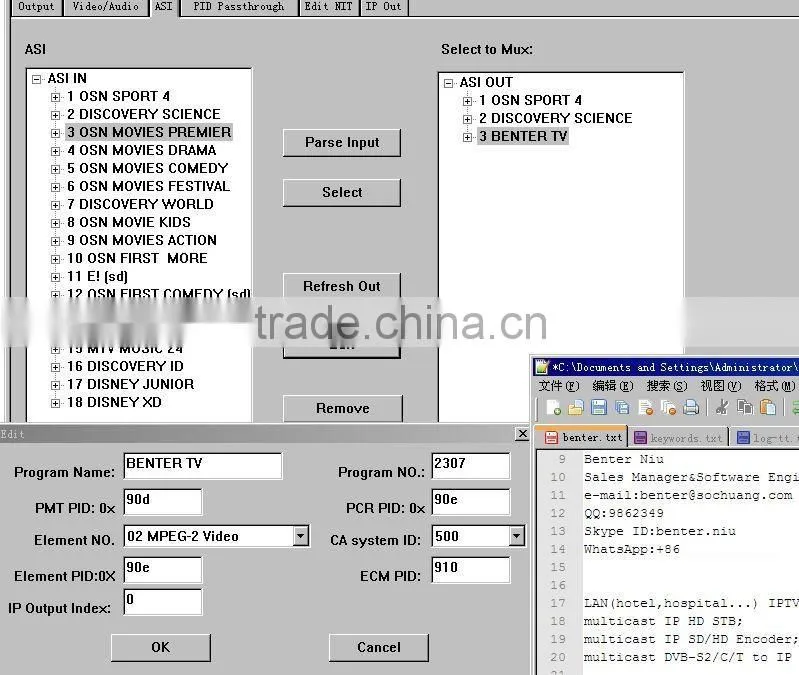Click the Program Name input field

pos(203,466)
